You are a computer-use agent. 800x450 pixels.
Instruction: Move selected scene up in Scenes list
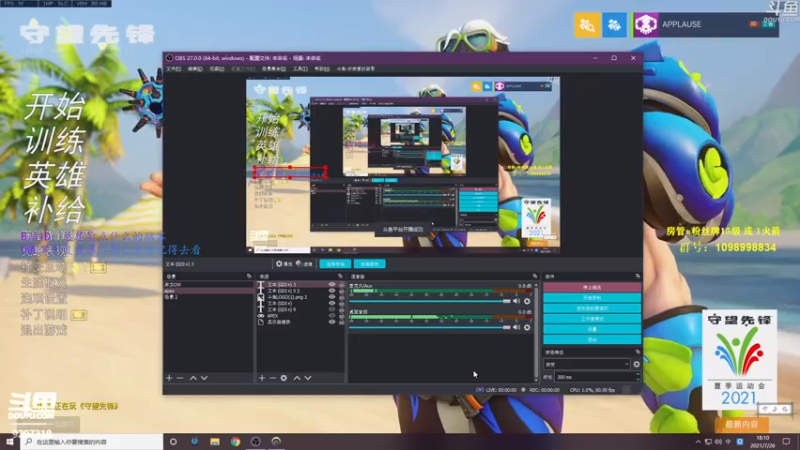(x=193, y=378)
